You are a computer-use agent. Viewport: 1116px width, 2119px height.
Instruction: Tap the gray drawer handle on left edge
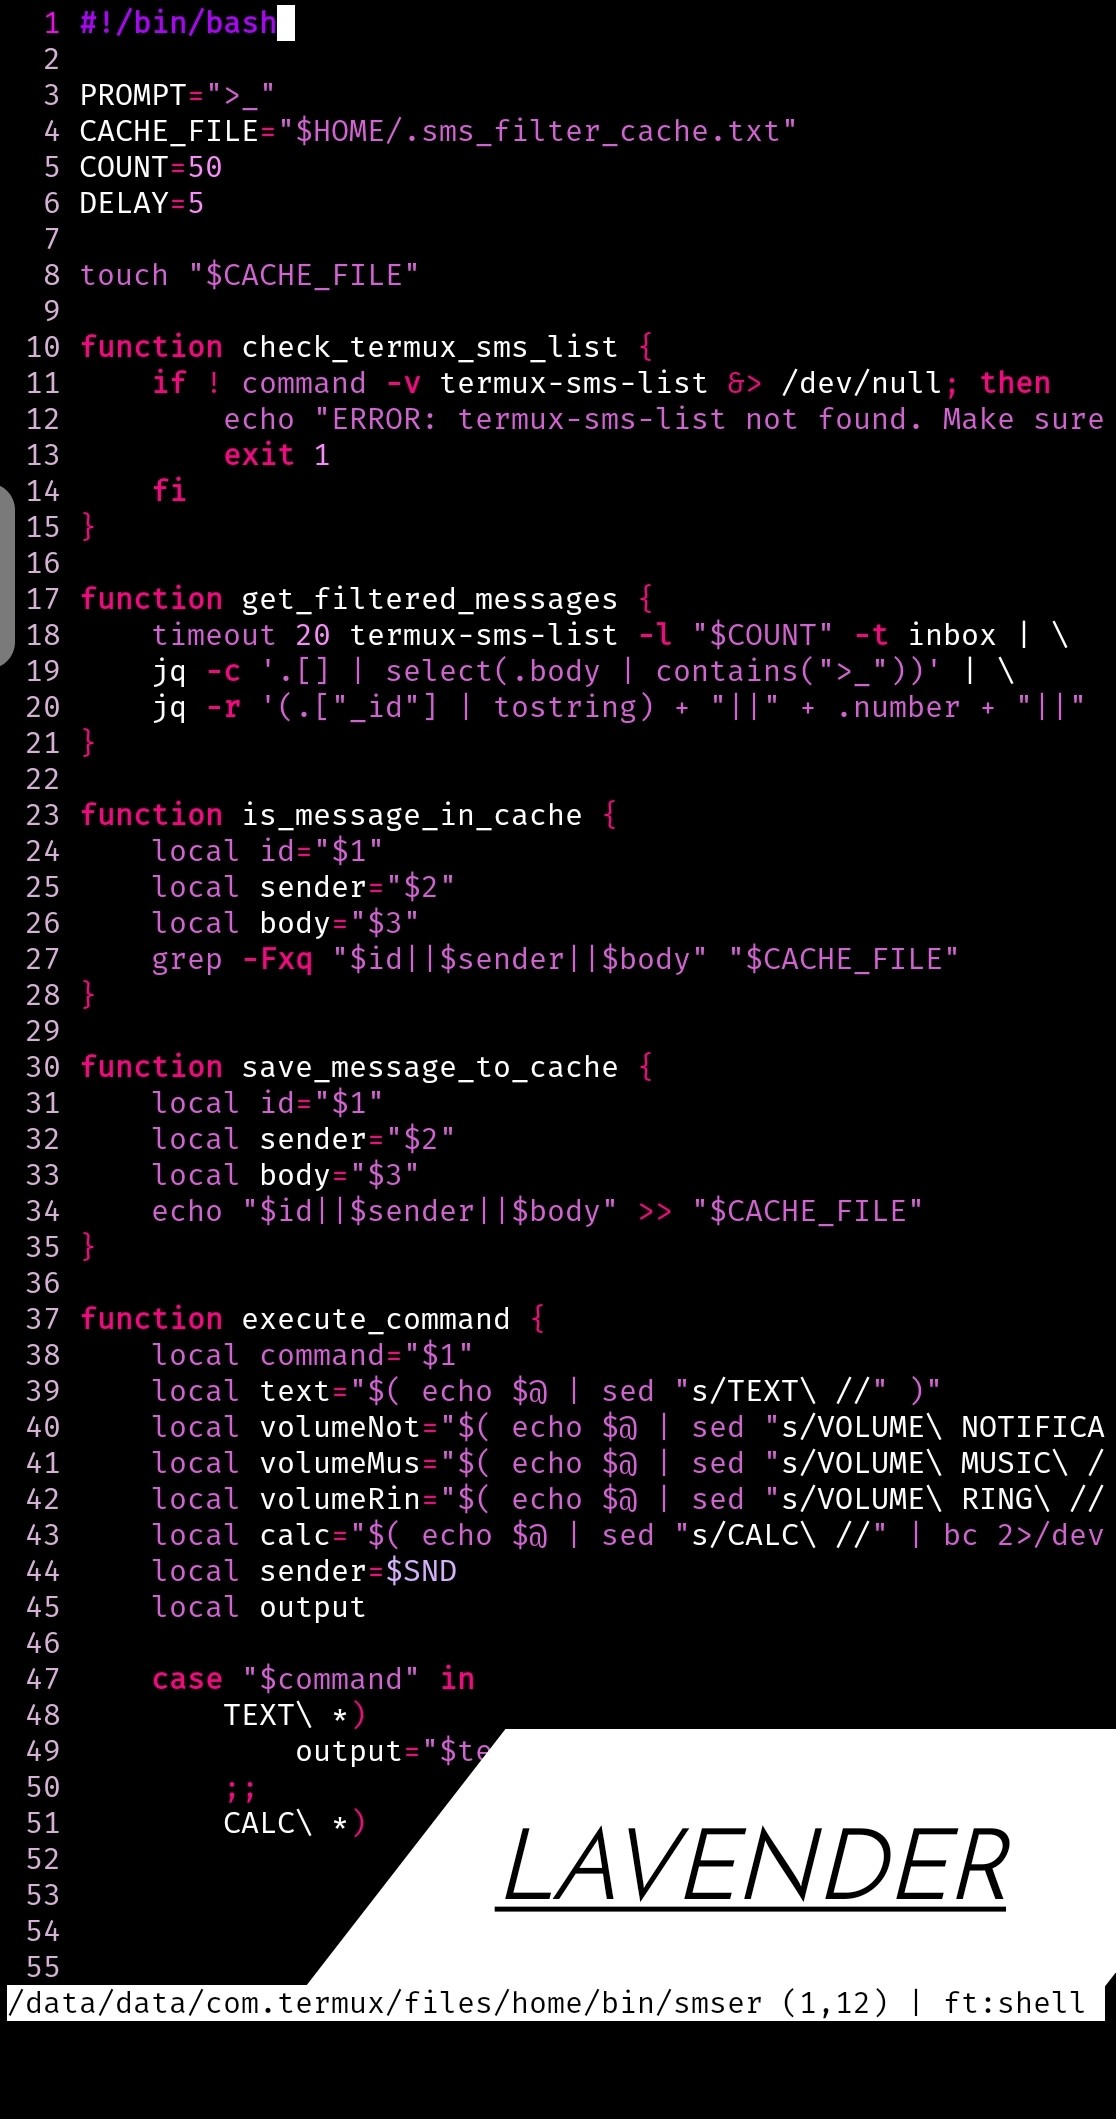coord(6,575)
